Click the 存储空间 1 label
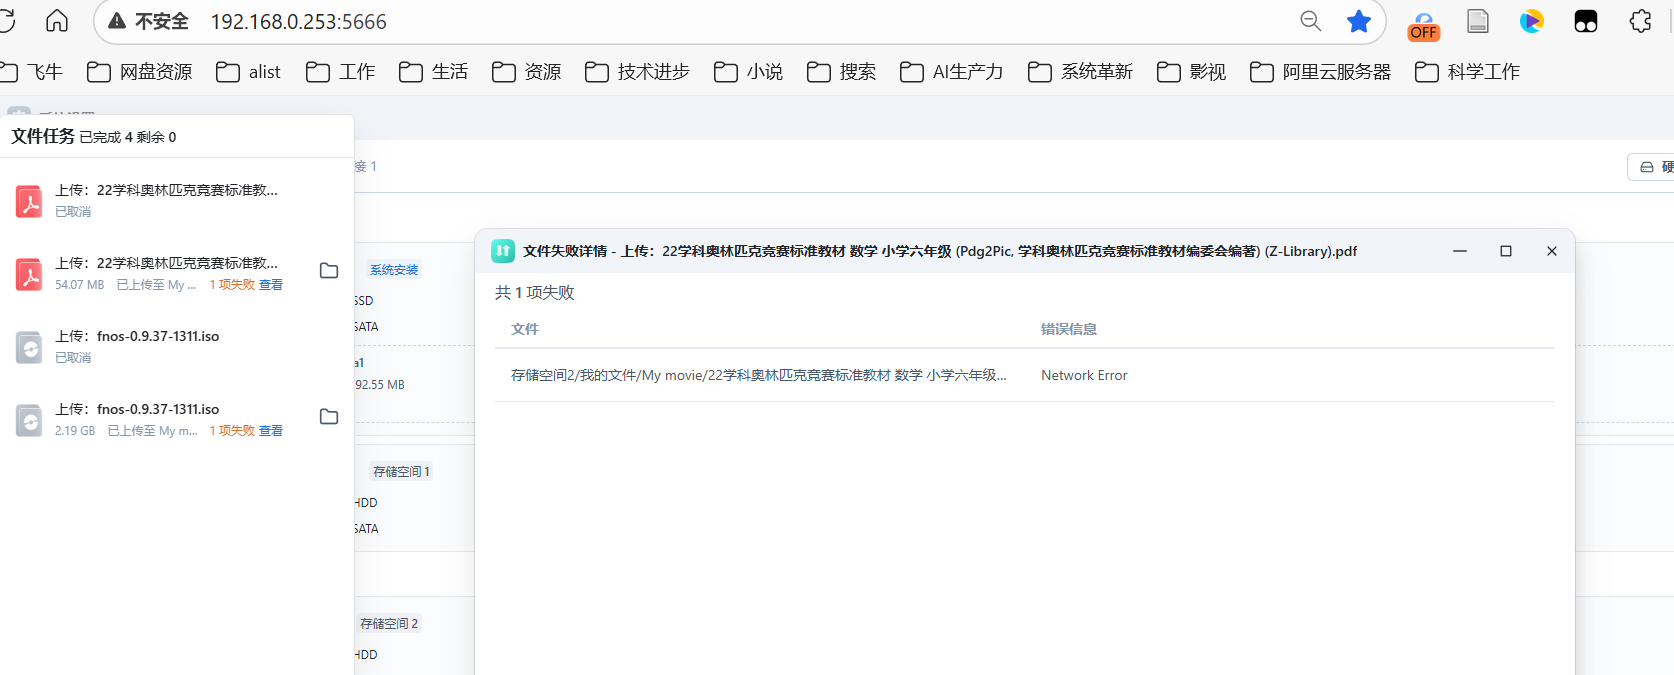Screen dimensions: 1674x675 (x=401, y=472)
